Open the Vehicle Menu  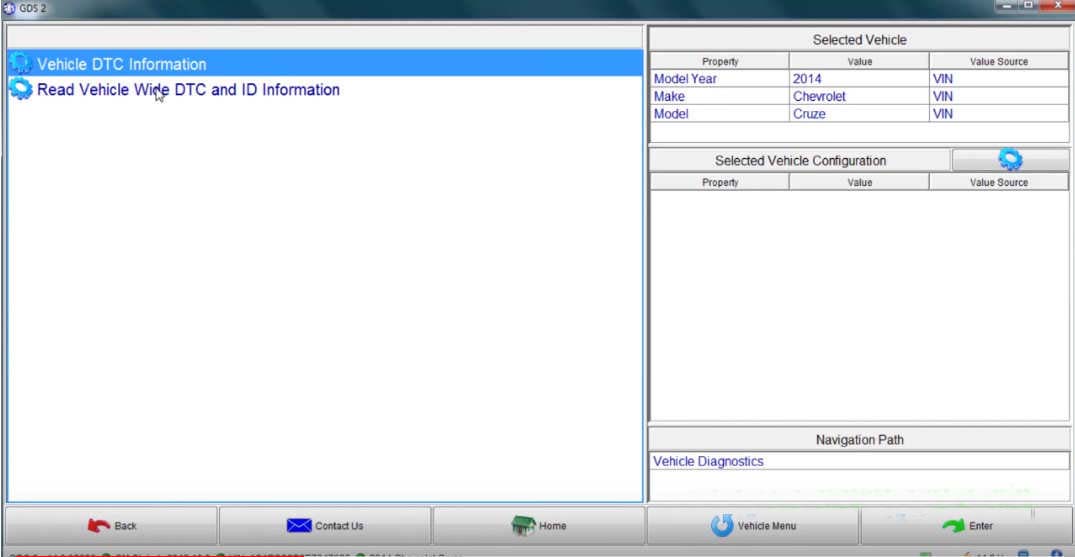(753, 526)
